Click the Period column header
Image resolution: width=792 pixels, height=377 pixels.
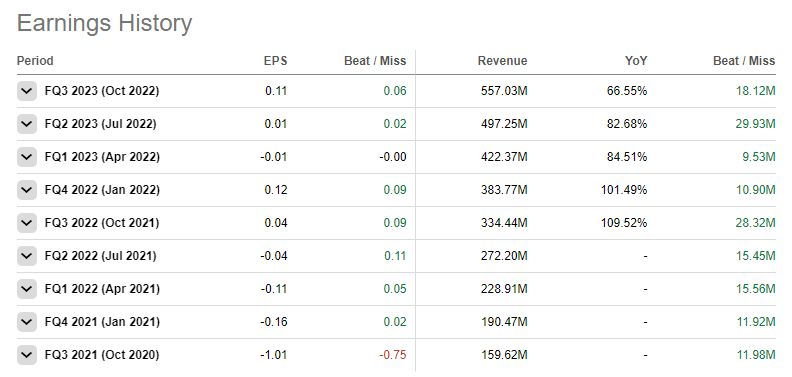35,61
